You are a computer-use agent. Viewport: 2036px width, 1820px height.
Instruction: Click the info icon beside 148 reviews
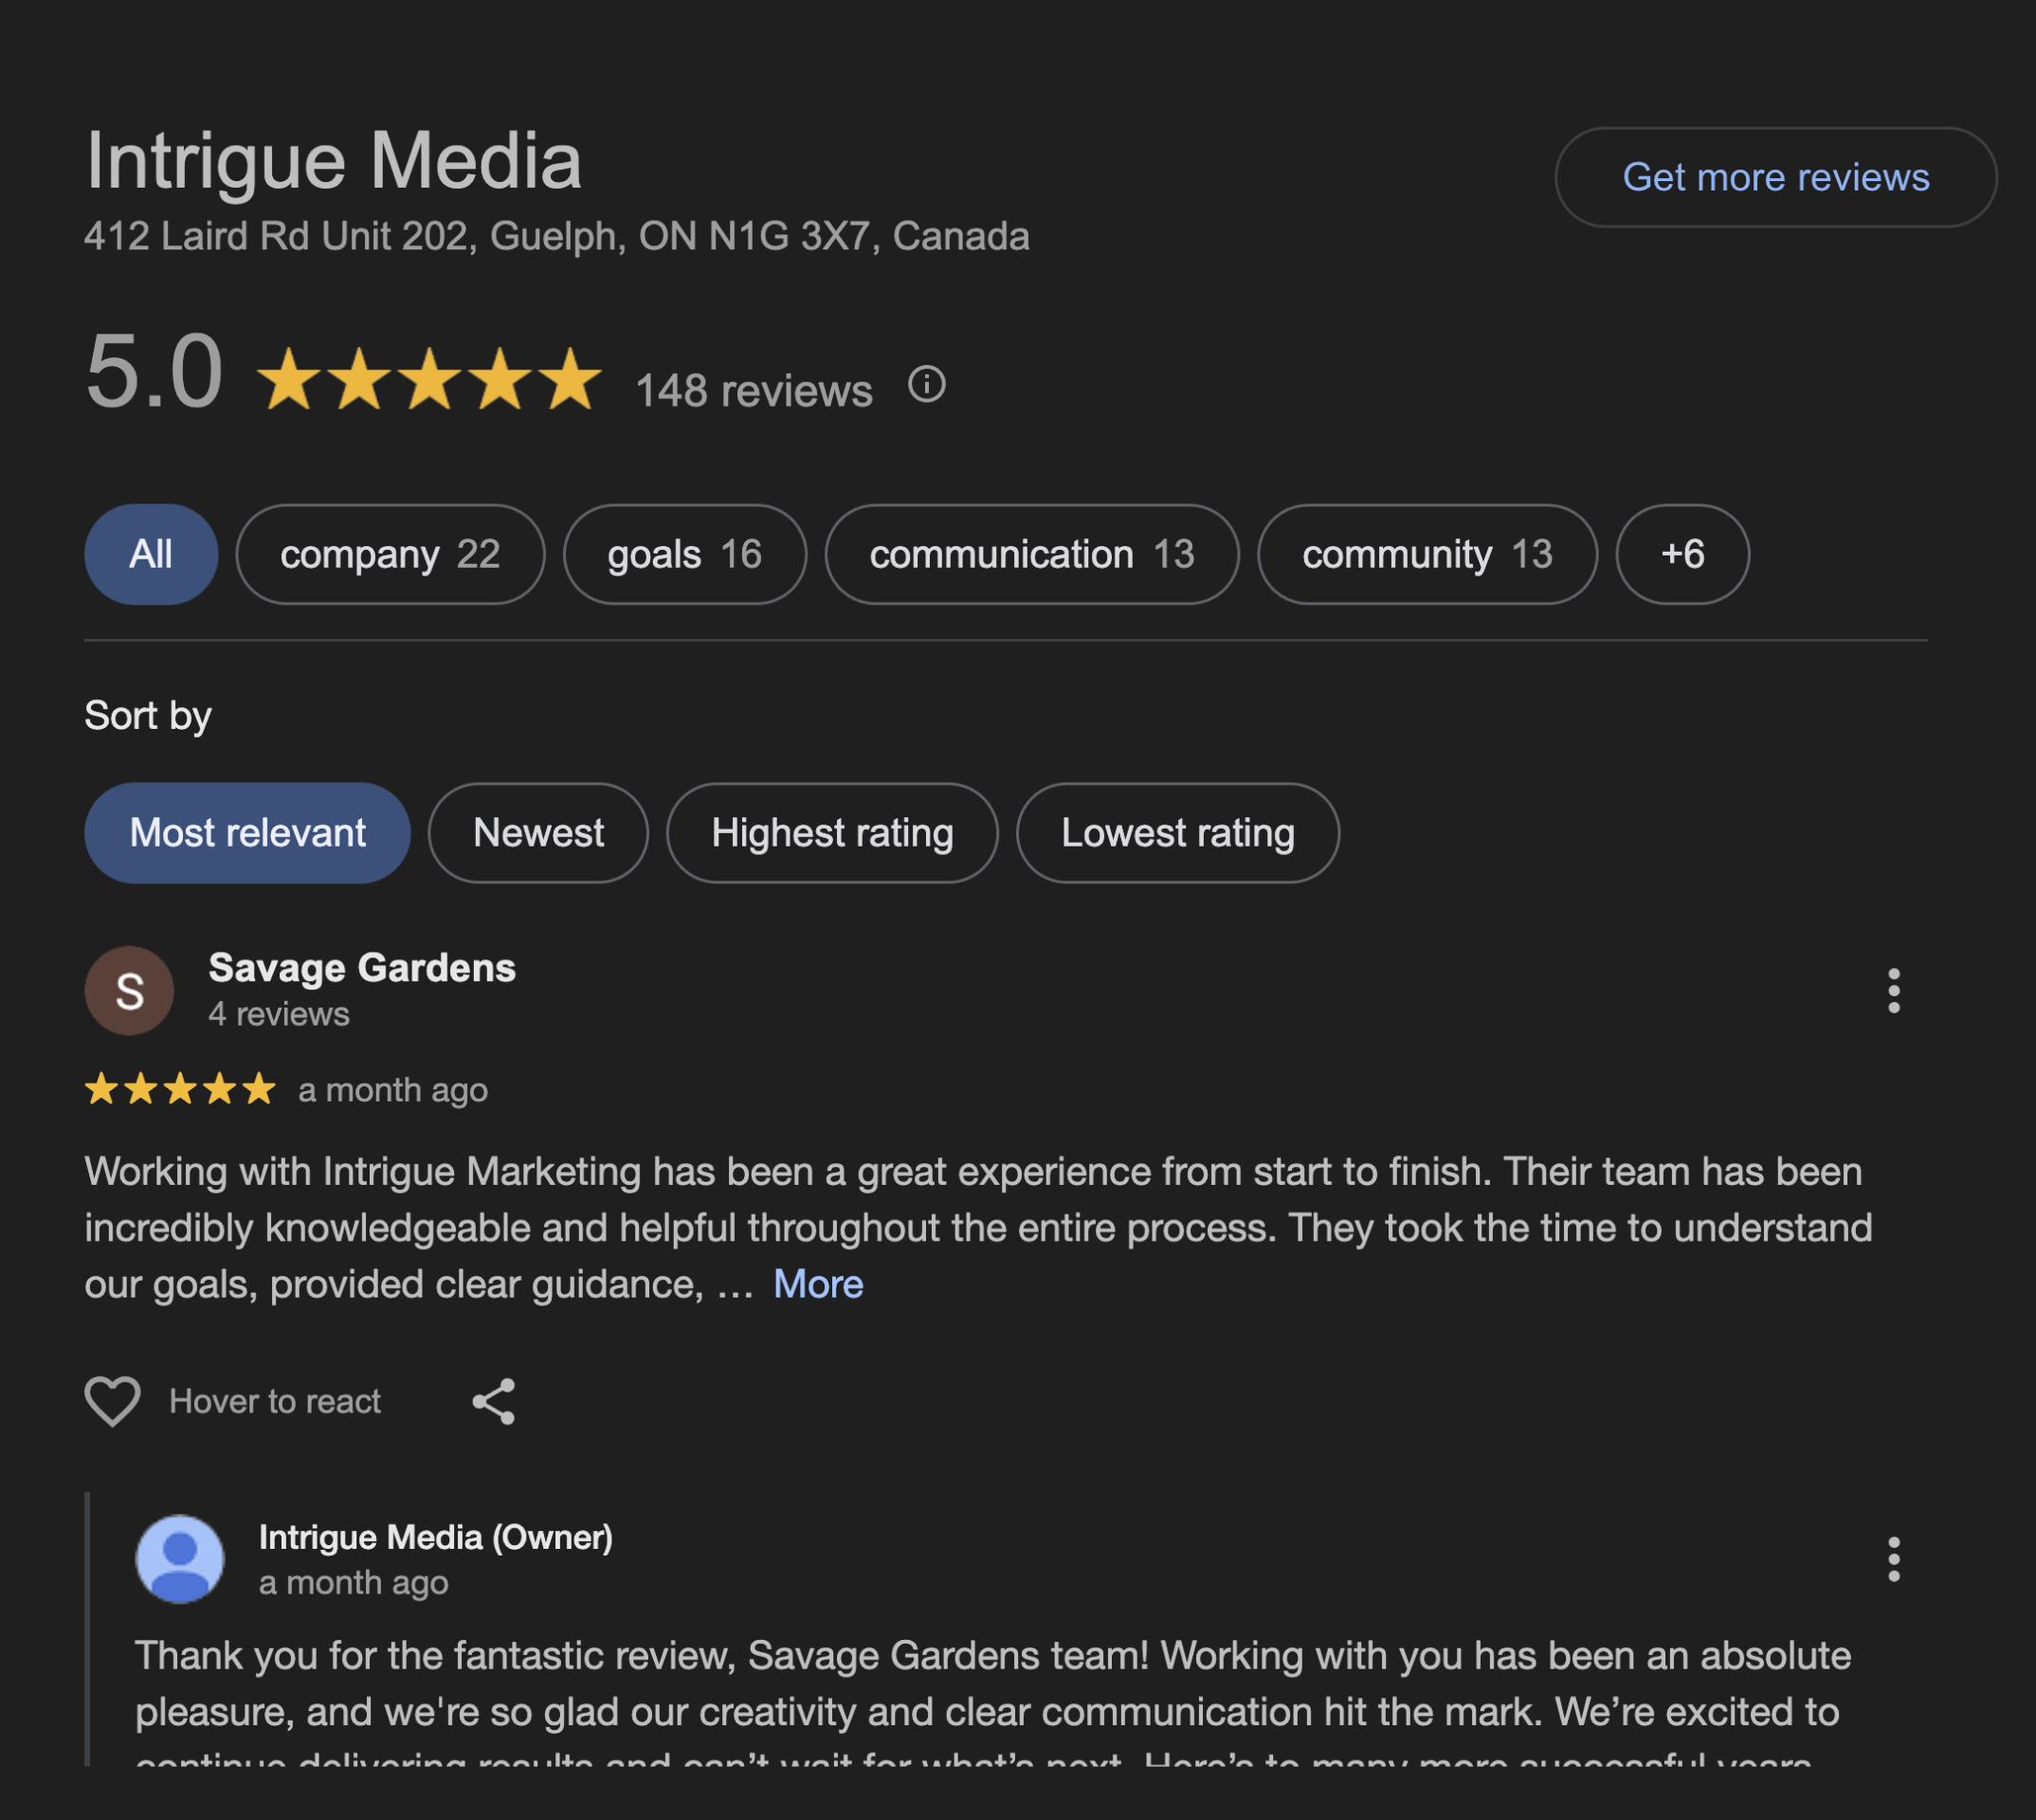tap(926, 385)
